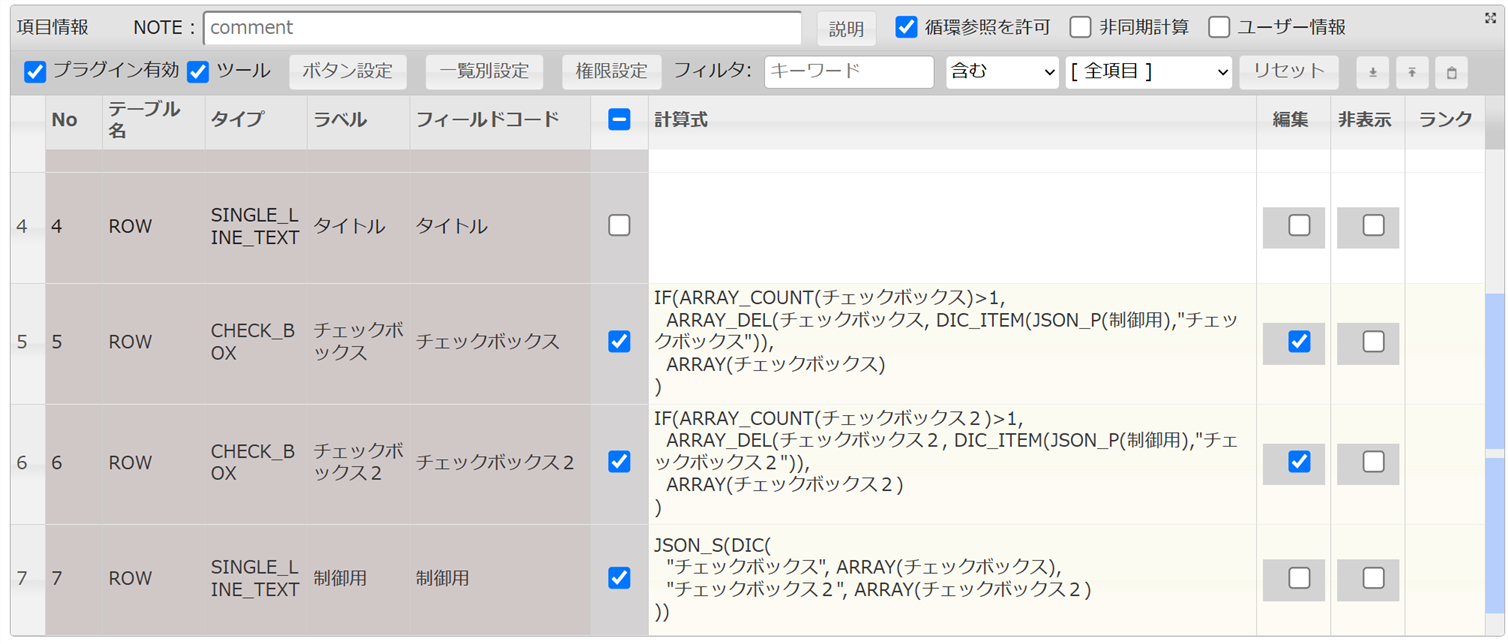Toggle ツール checkbox
The height and width of the screenshot is (644, 1508).
198,72
